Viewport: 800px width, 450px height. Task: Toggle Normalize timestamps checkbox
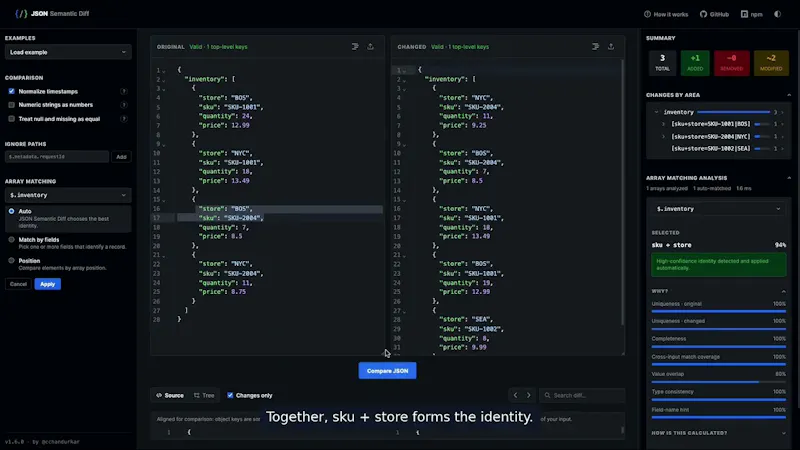11,91
